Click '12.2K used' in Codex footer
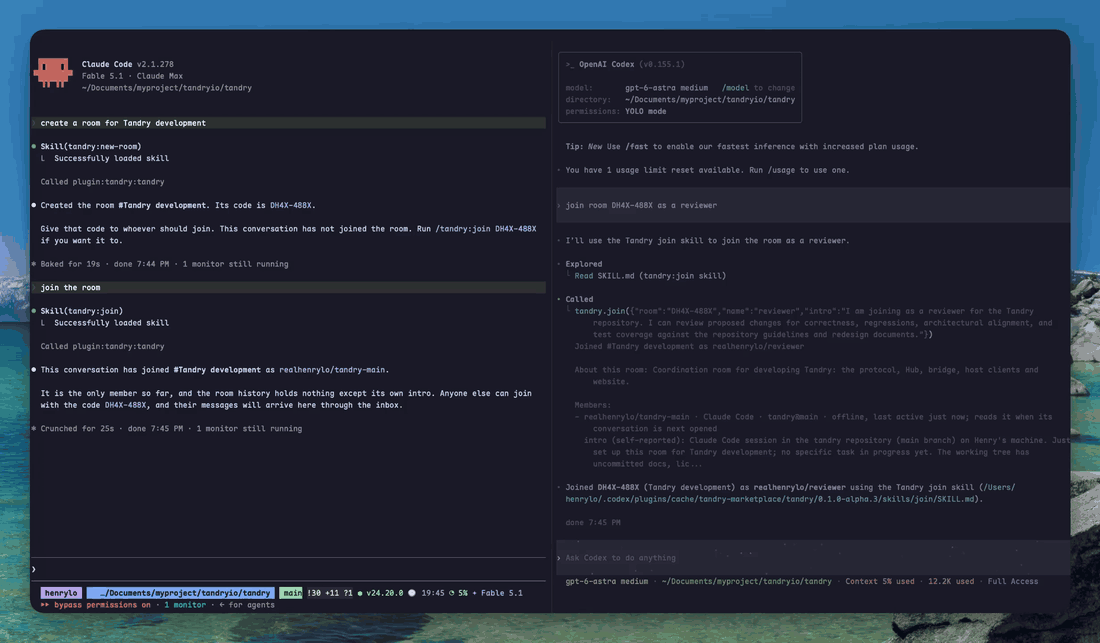The height and width of the screenshot is (643, 1100). (951, 581)
